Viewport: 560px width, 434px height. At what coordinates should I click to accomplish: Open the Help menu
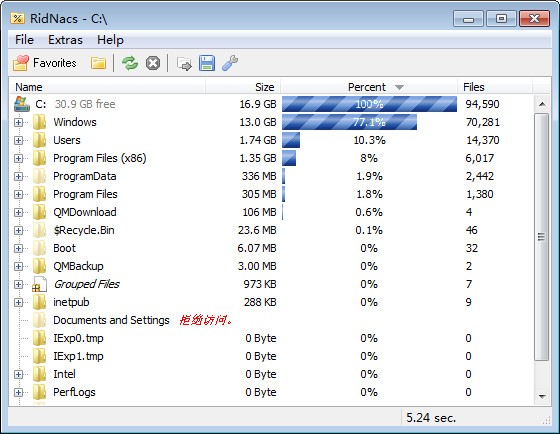(x=110, y=40)
